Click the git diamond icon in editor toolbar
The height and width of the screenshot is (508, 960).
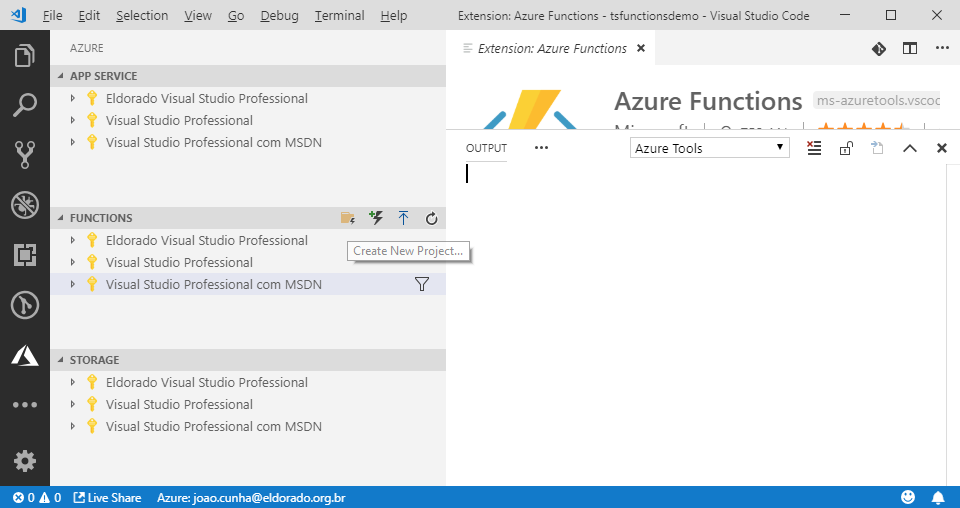point(879,48)
